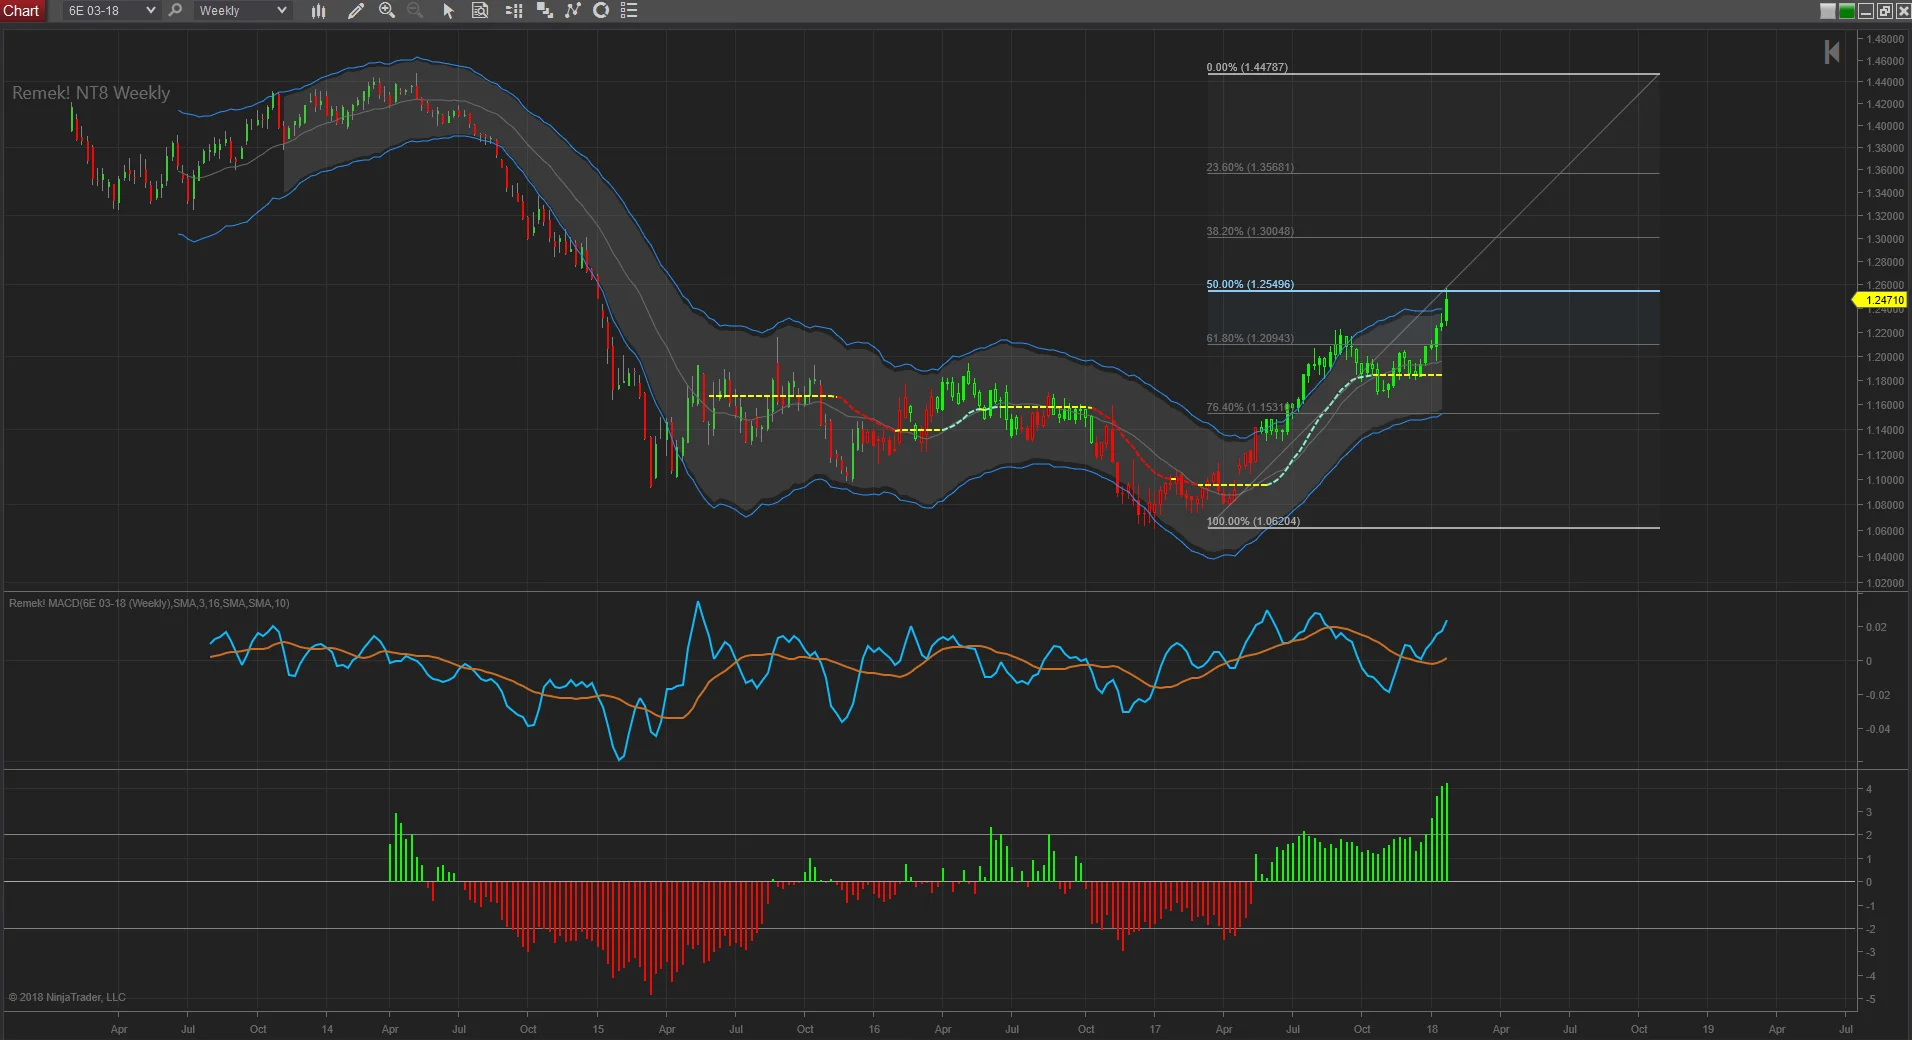The height and width of the screenshot is (1040, 1912).
Task: Click the 18 year label on time axis
Action: pyautogui.click(x=1432, y=1029)
